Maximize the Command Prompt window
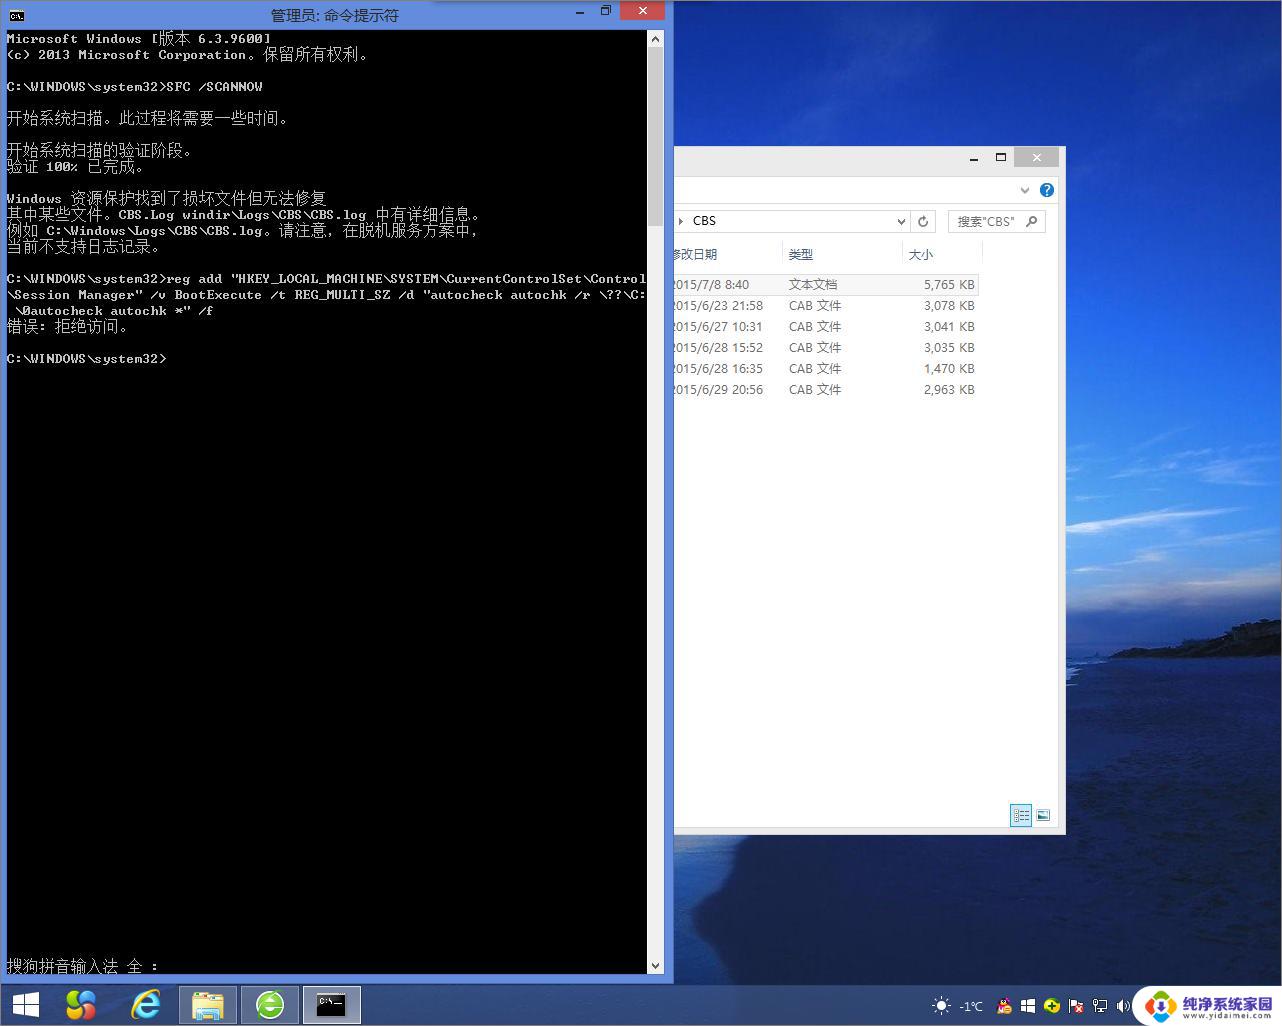The height and width of the screenshot is (1026, 1282). point(606,12)
